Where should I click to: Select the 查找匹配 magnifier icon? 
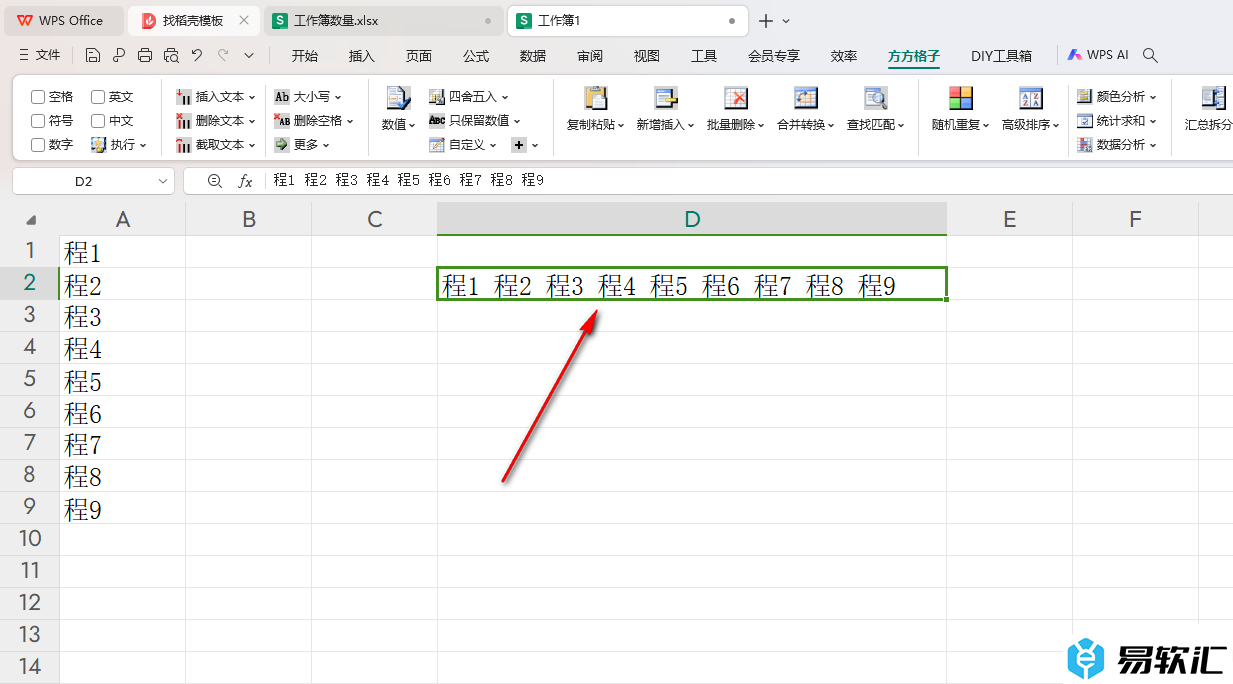click(875, 98)
